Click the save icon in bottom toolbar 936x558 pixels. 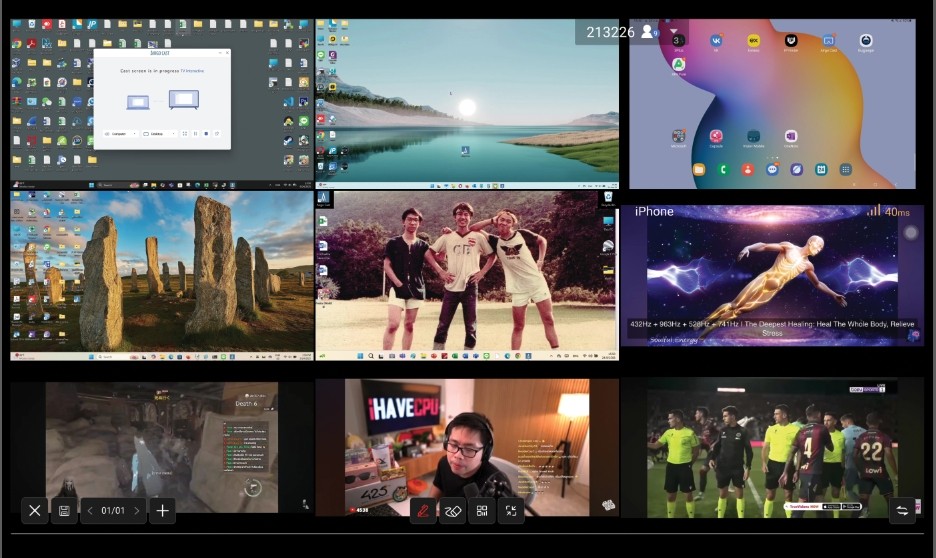[64, 511]
